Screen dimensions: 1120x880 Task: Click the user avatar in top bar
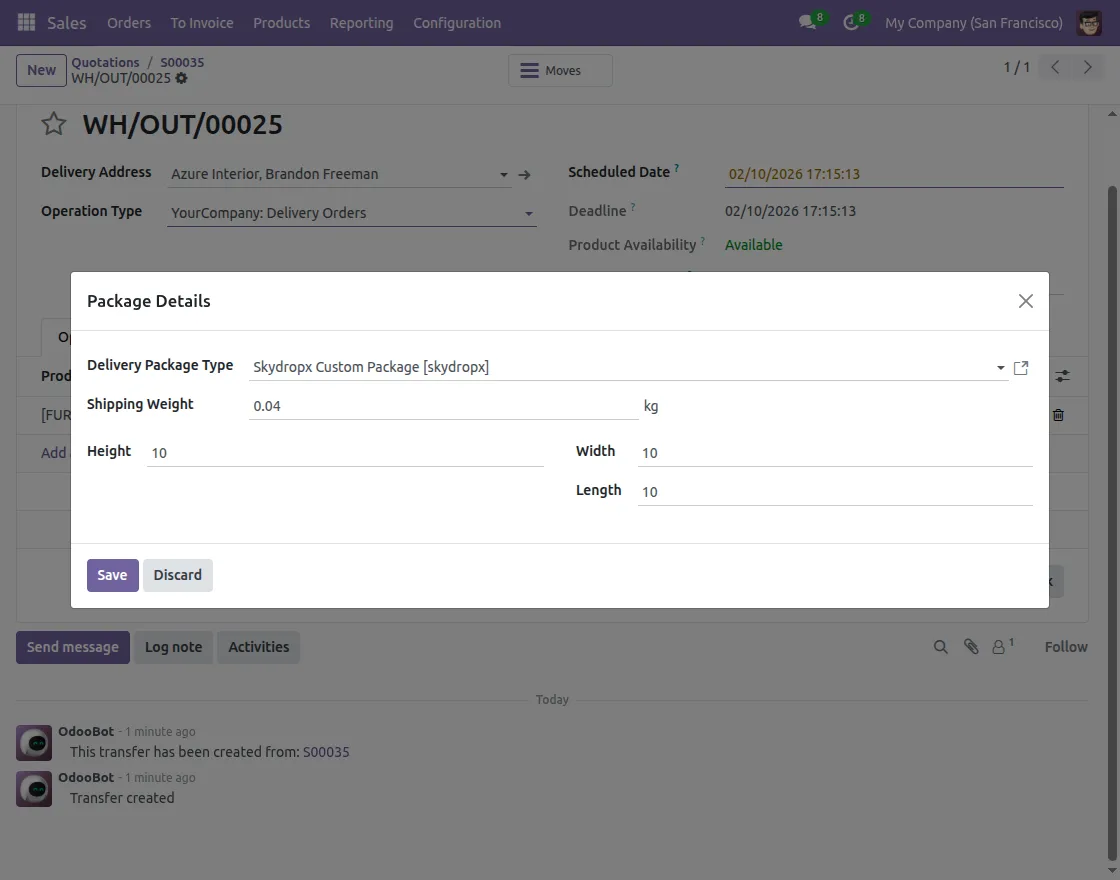(x=1089, y=22)
